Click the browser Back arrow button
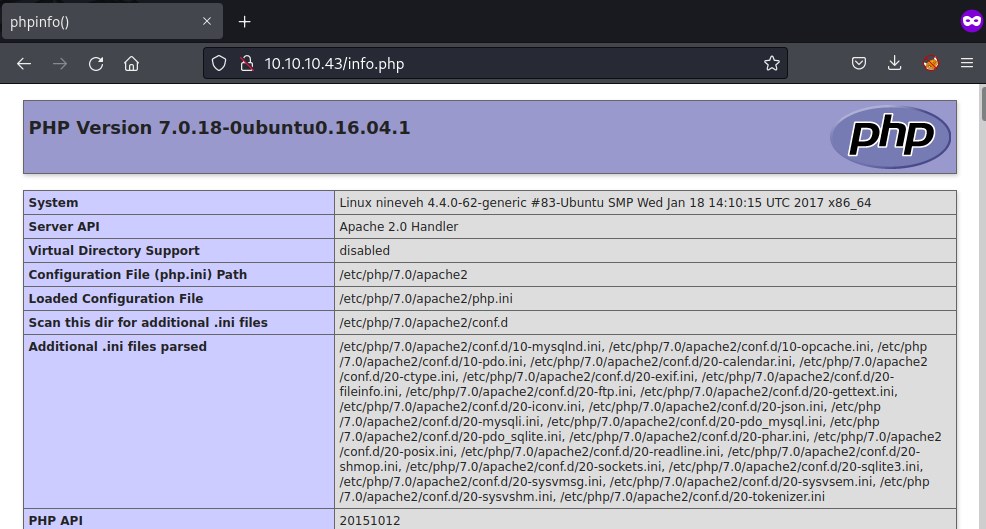986x529 pixels. coord(24,63)
